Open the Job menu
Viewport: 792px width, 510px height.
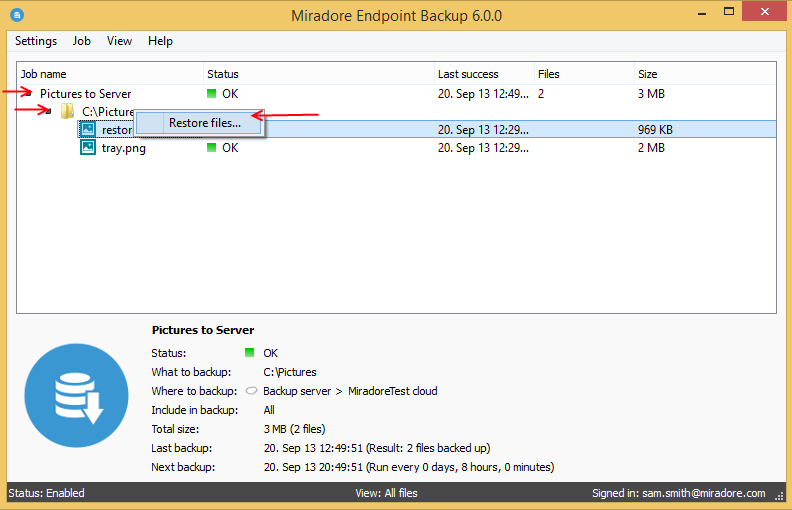point(81,41)
